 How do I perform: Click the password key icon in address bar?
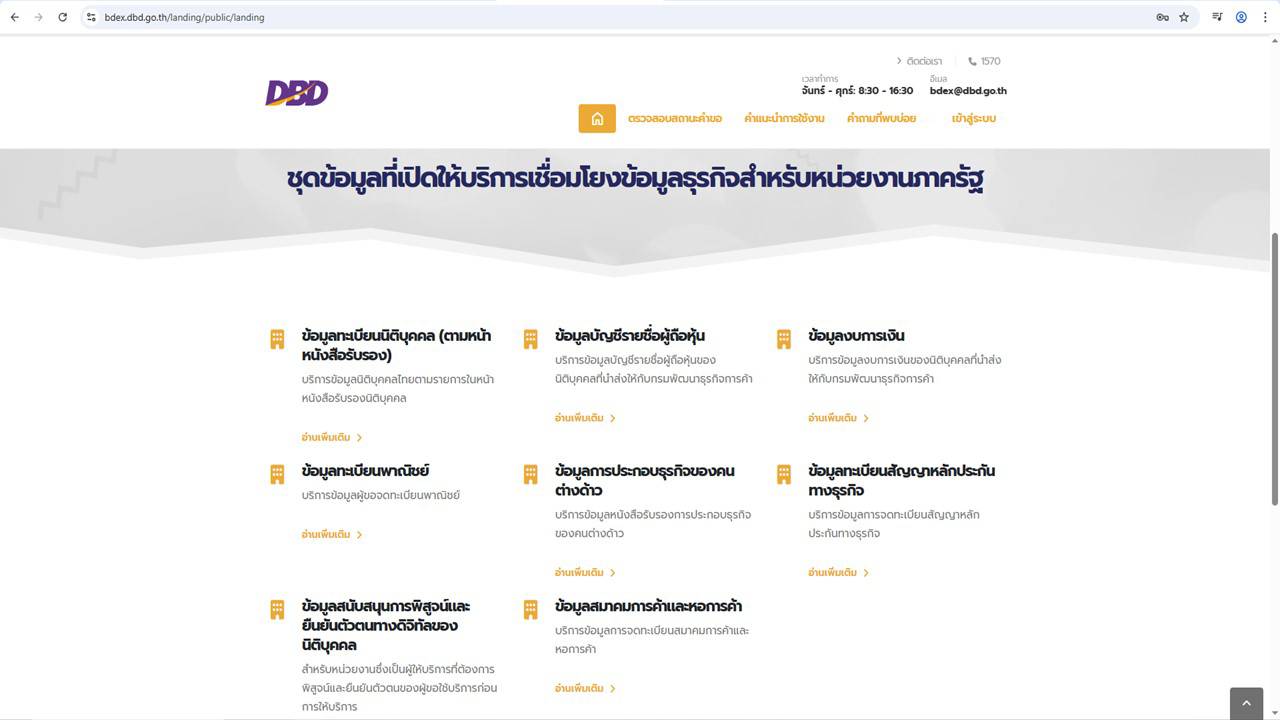point(1162,17)
